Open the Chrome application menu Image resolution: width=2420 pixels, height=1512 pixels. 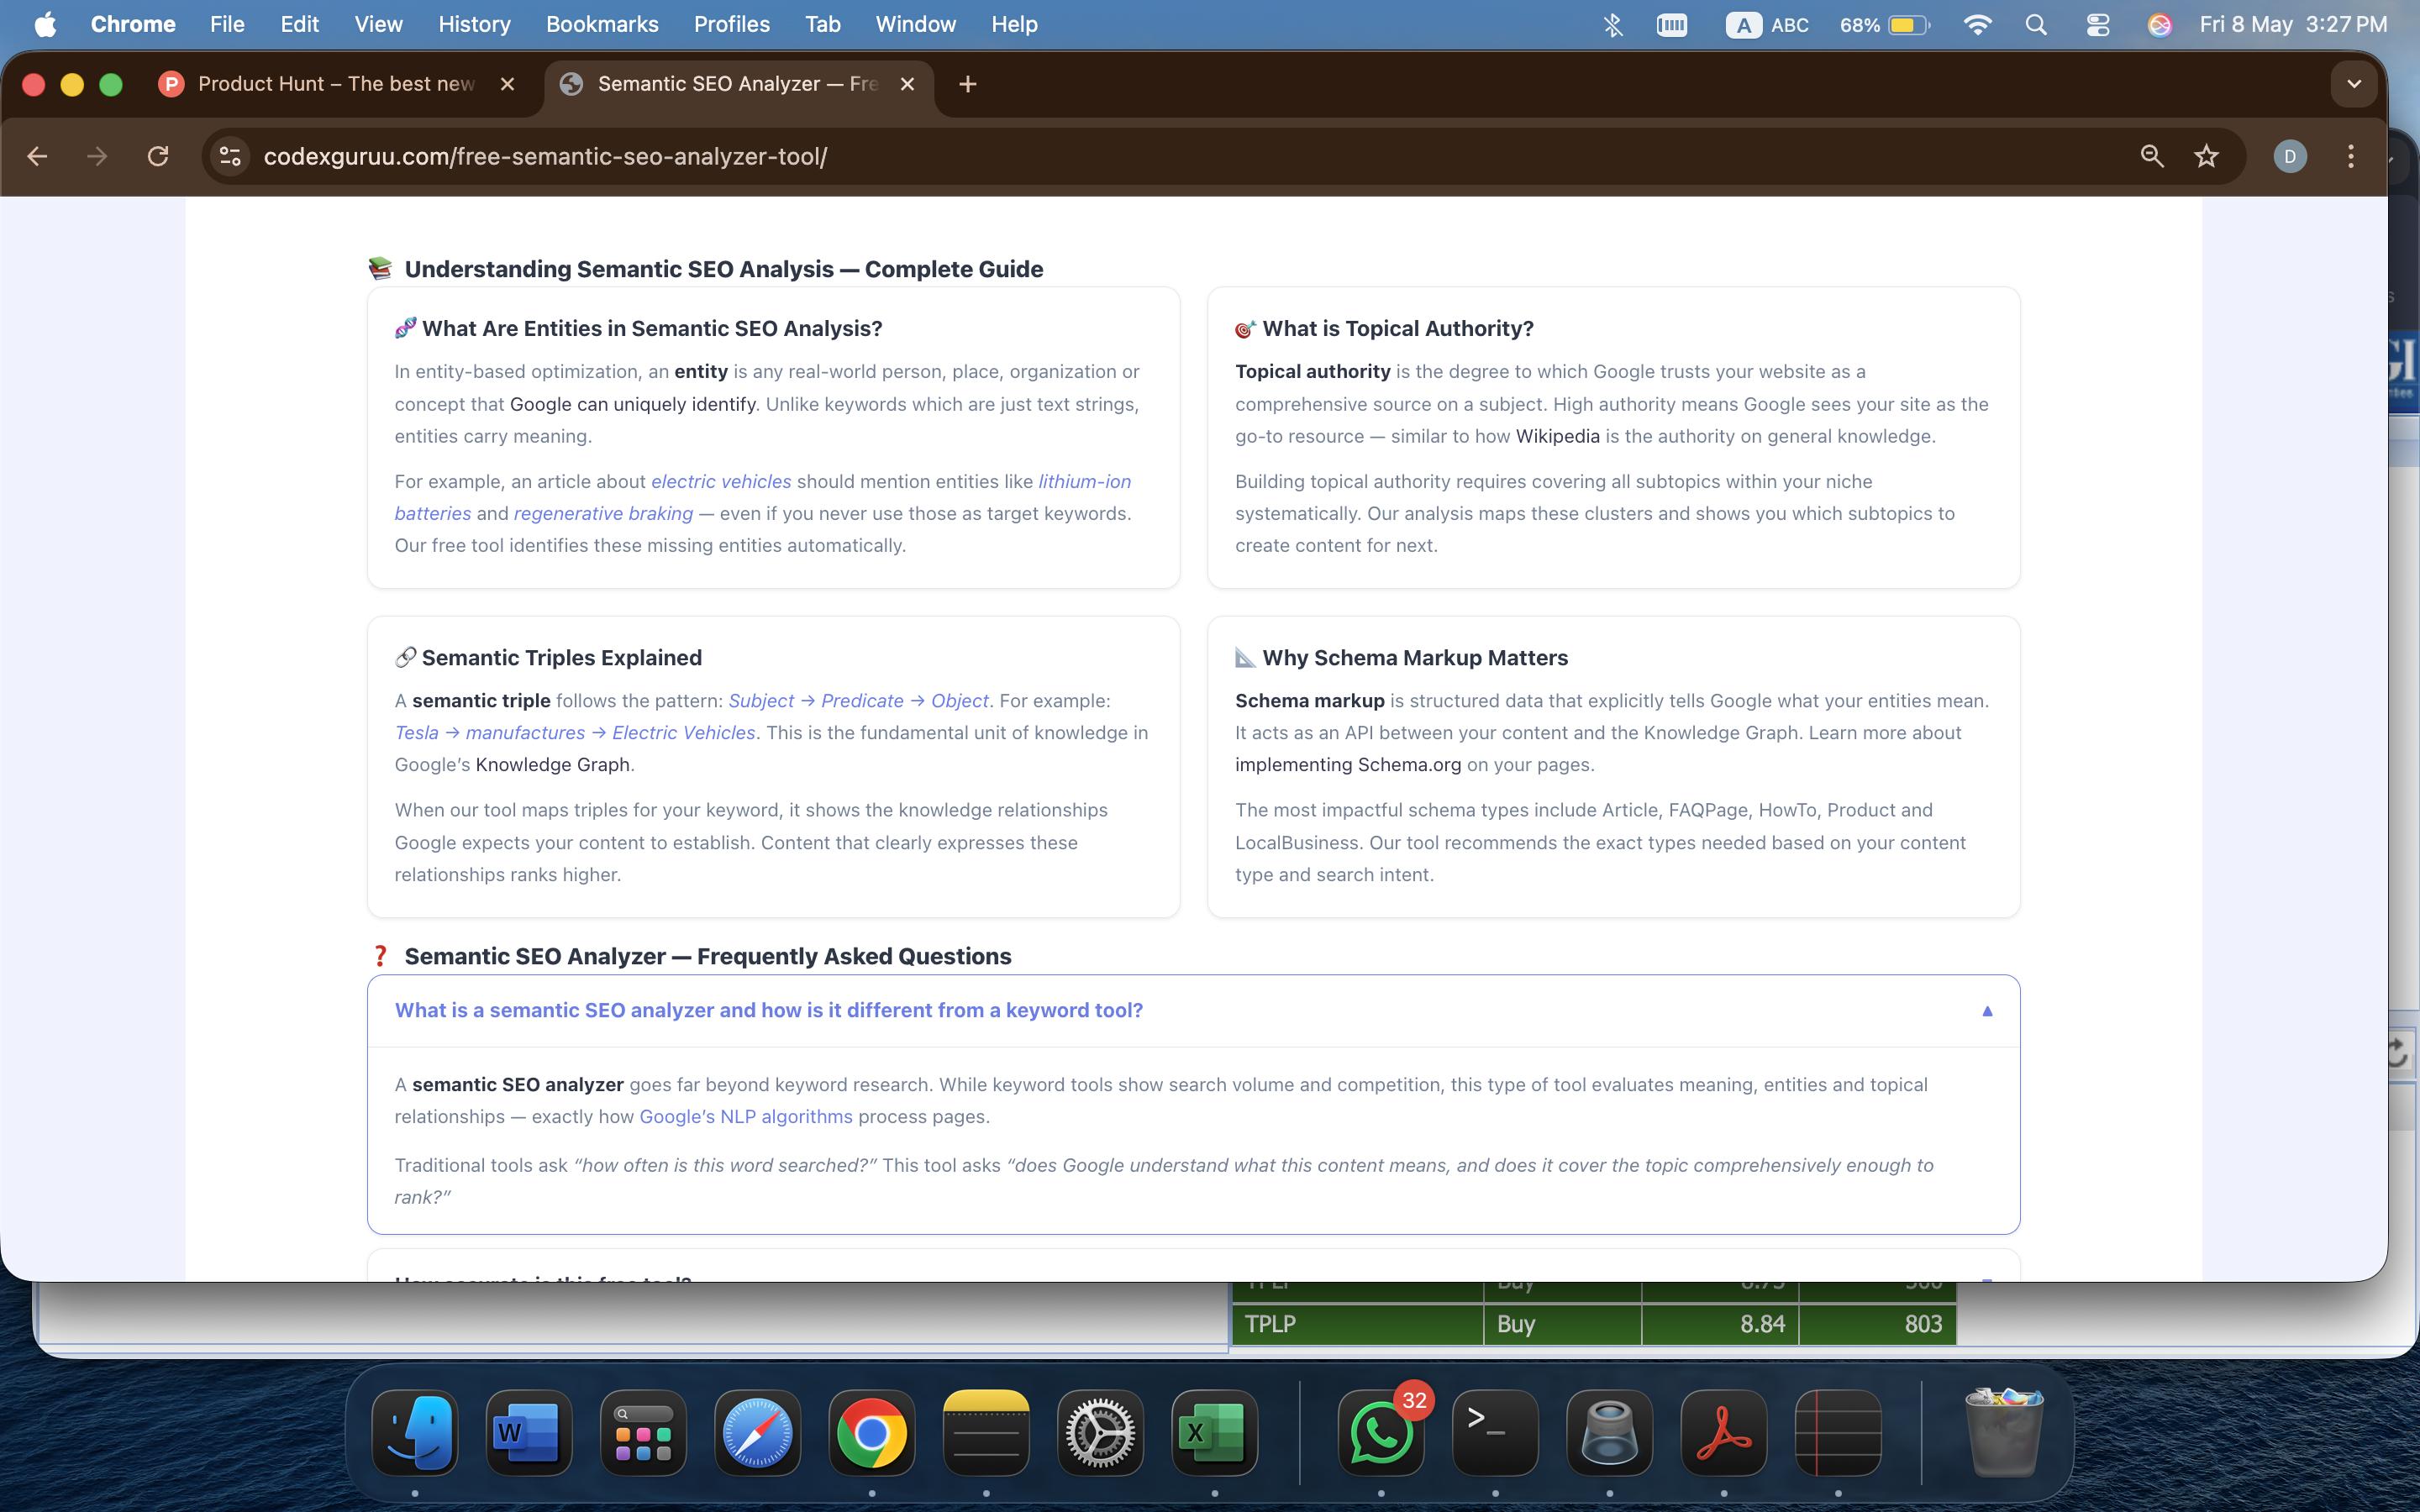tap(133, 24)
